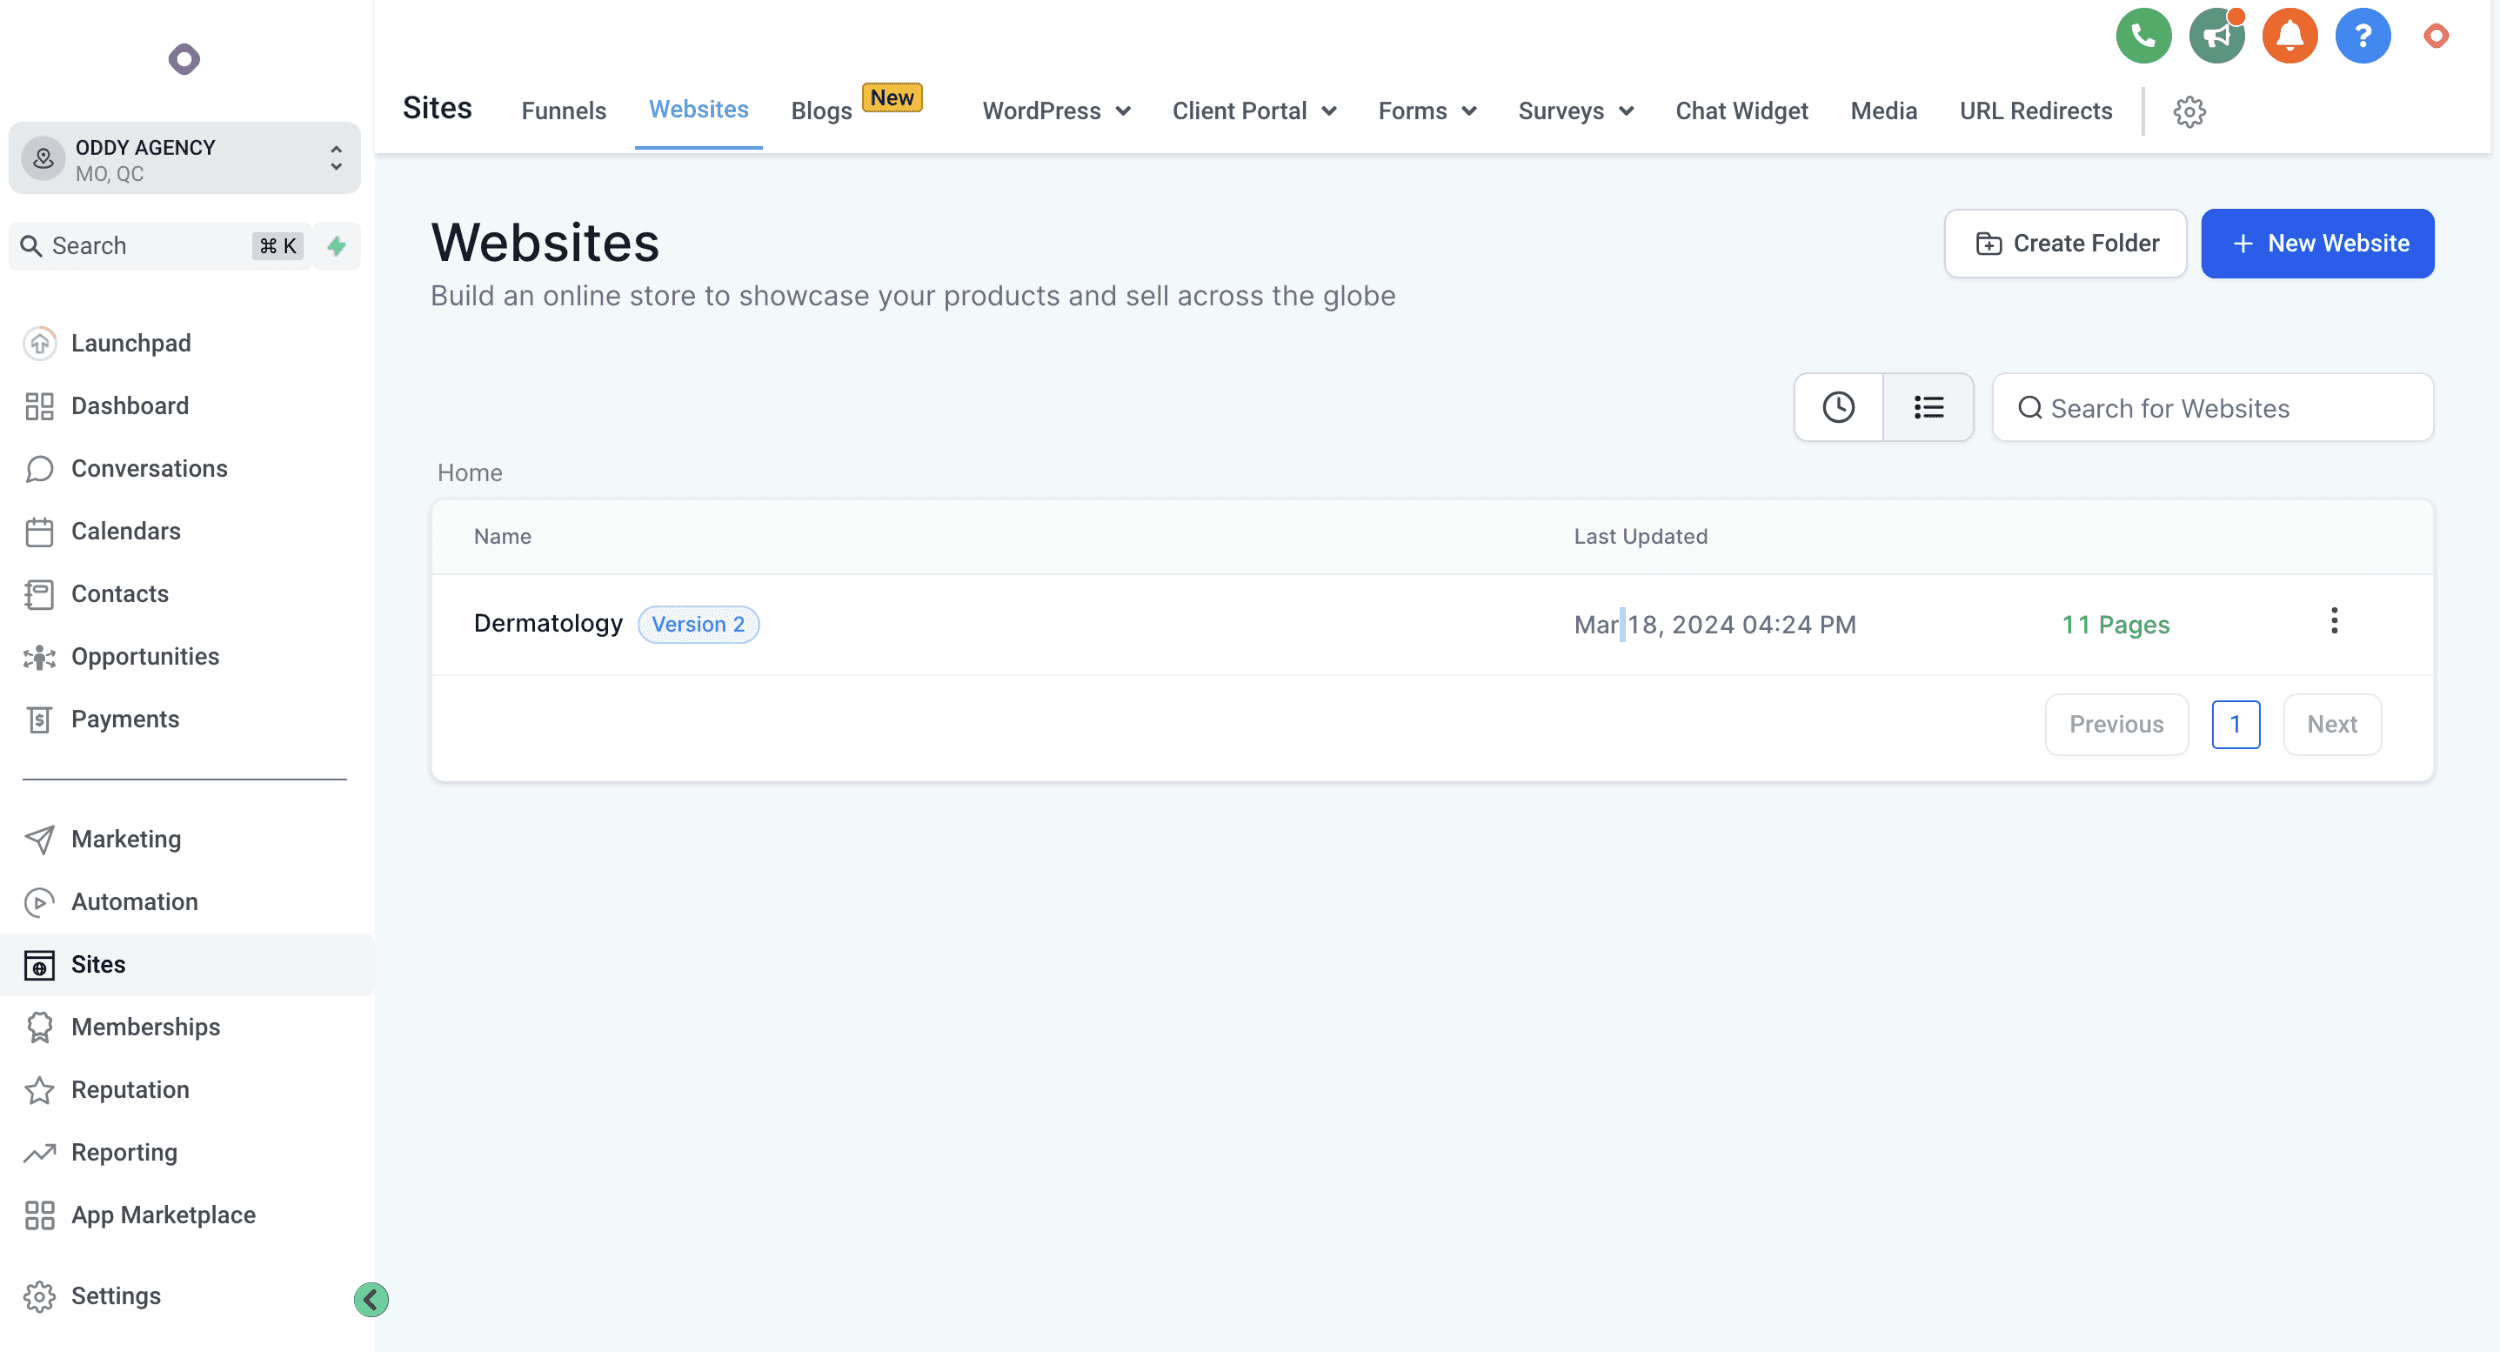Screen dimensions: 2500x1352
Task: Collapse the sidebar with green arrow
Action: coord(371,1299)
